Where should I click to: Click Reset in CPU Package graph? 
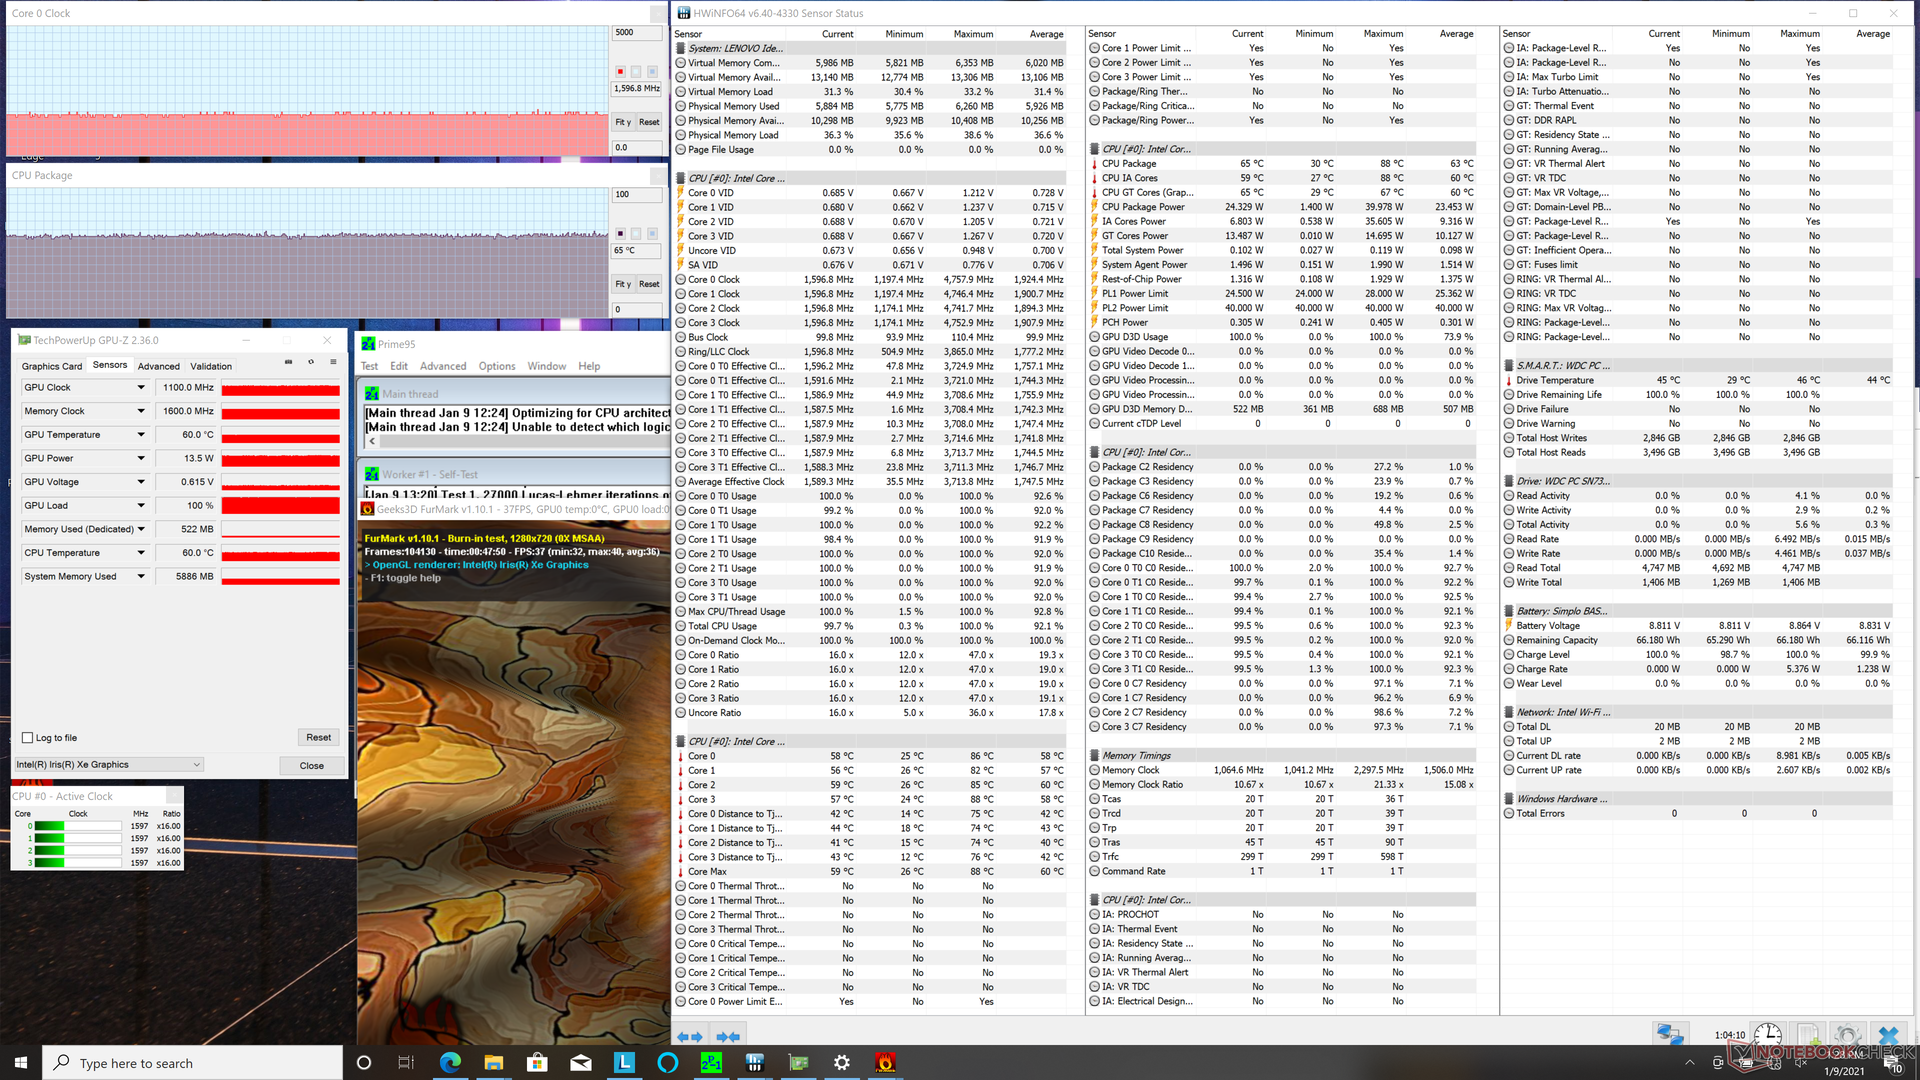point(649,284)
